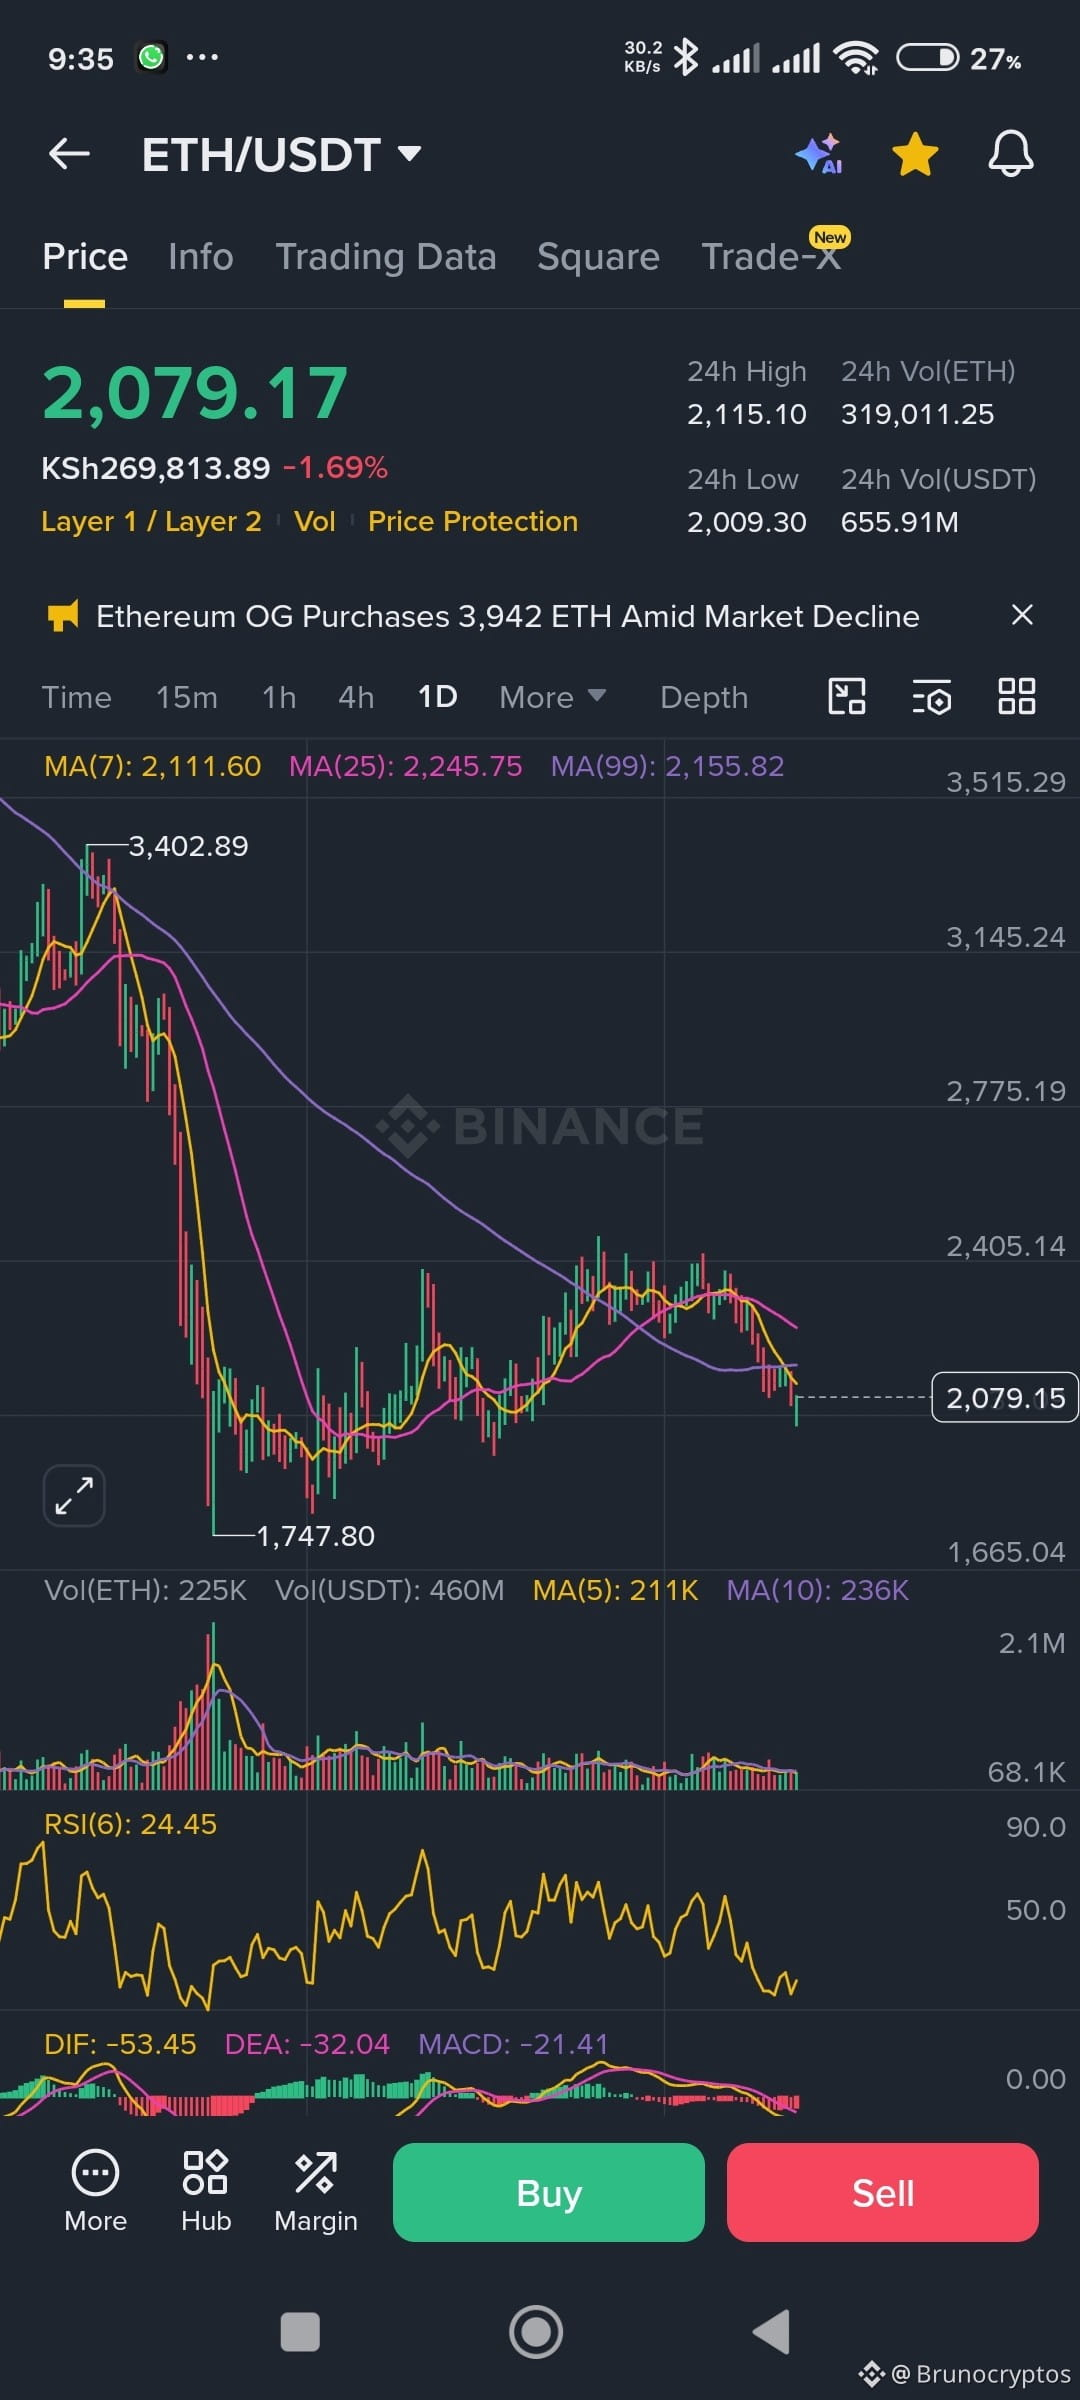Tap the Vol tag link
Image resolution: width=1080 pixels, height=2400 pixels.
pyautogui.click(x=315, y=521)
